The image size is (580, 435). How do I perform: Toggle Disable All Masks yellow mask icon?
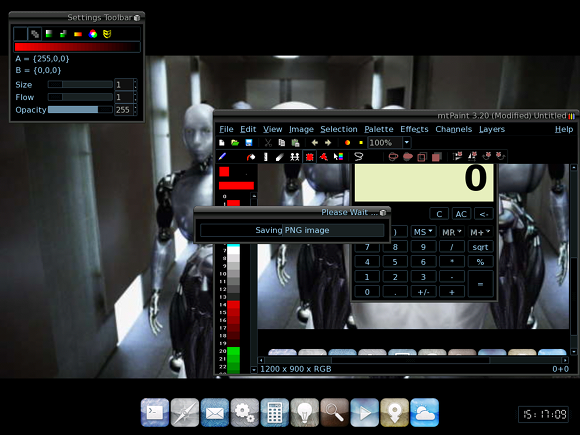[107, 34]
